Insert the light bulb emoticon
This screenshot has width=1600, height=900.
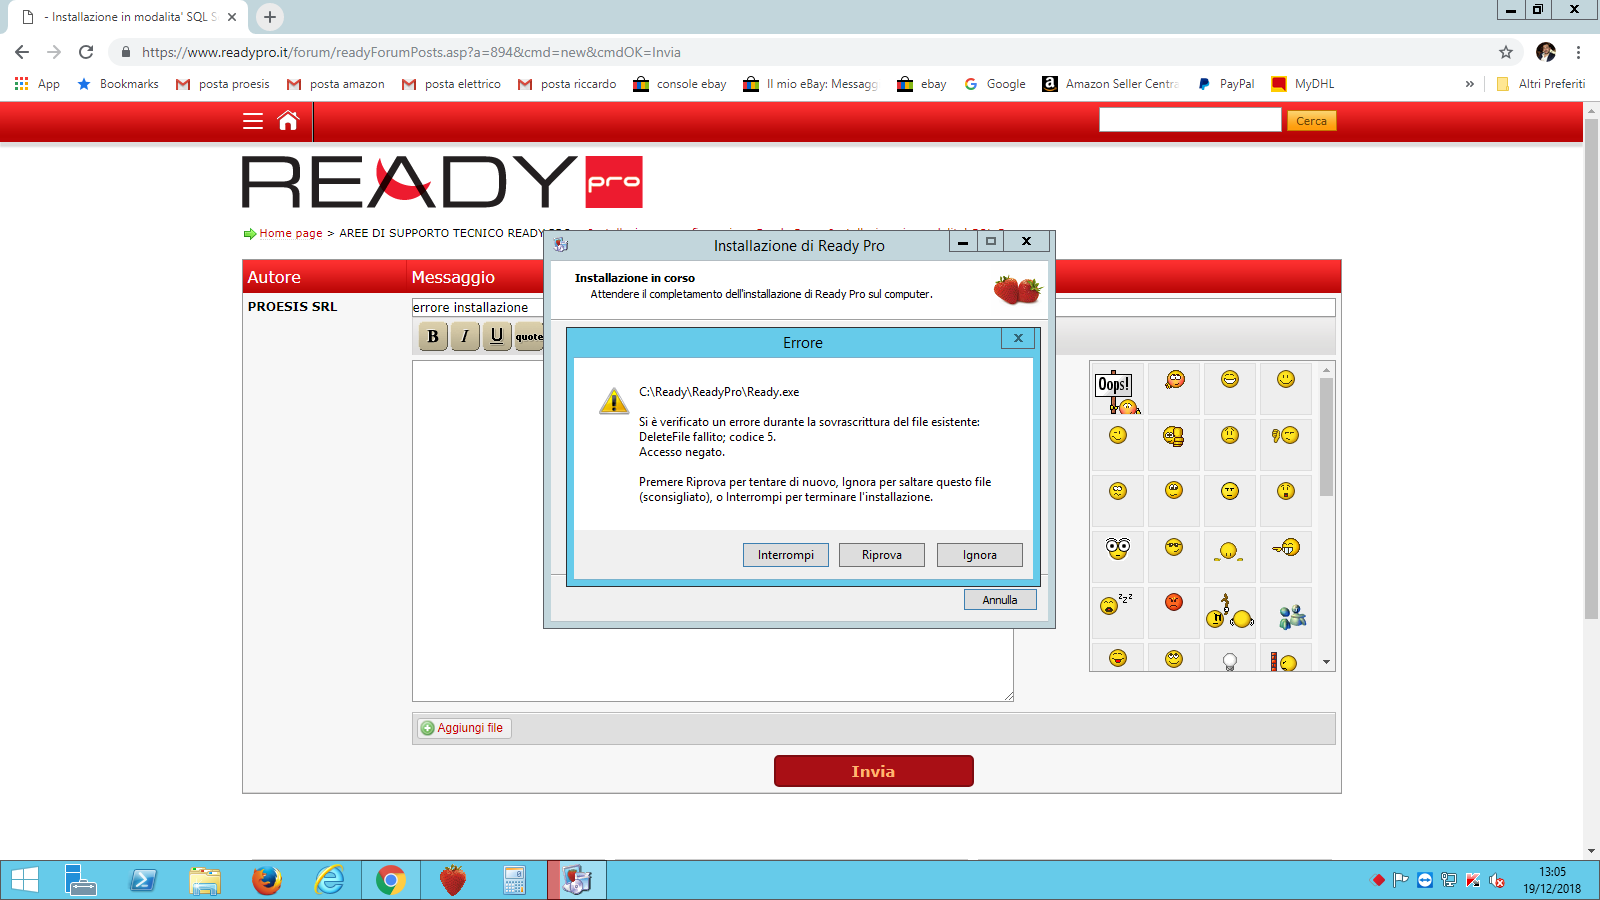1230,661
